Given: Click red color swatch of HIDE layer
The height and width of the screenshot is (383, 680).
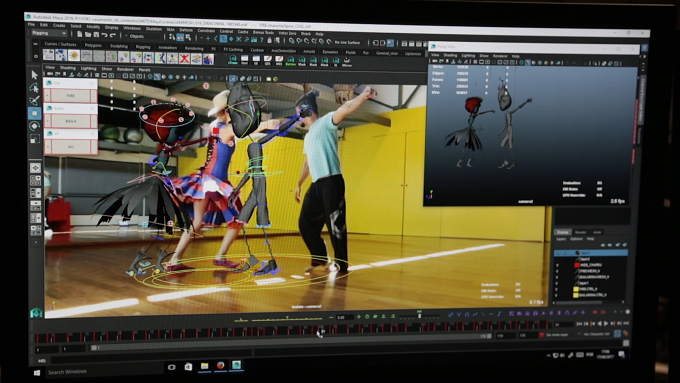Looking at the screenshot, I should point(576,265).
